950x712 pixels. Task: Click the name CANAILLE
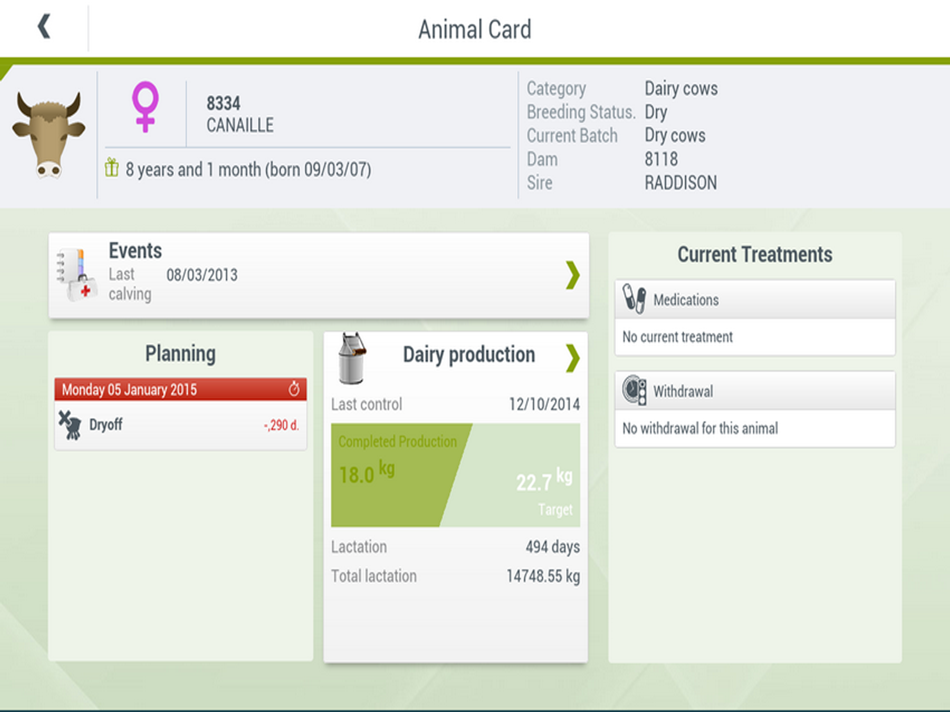240,125
